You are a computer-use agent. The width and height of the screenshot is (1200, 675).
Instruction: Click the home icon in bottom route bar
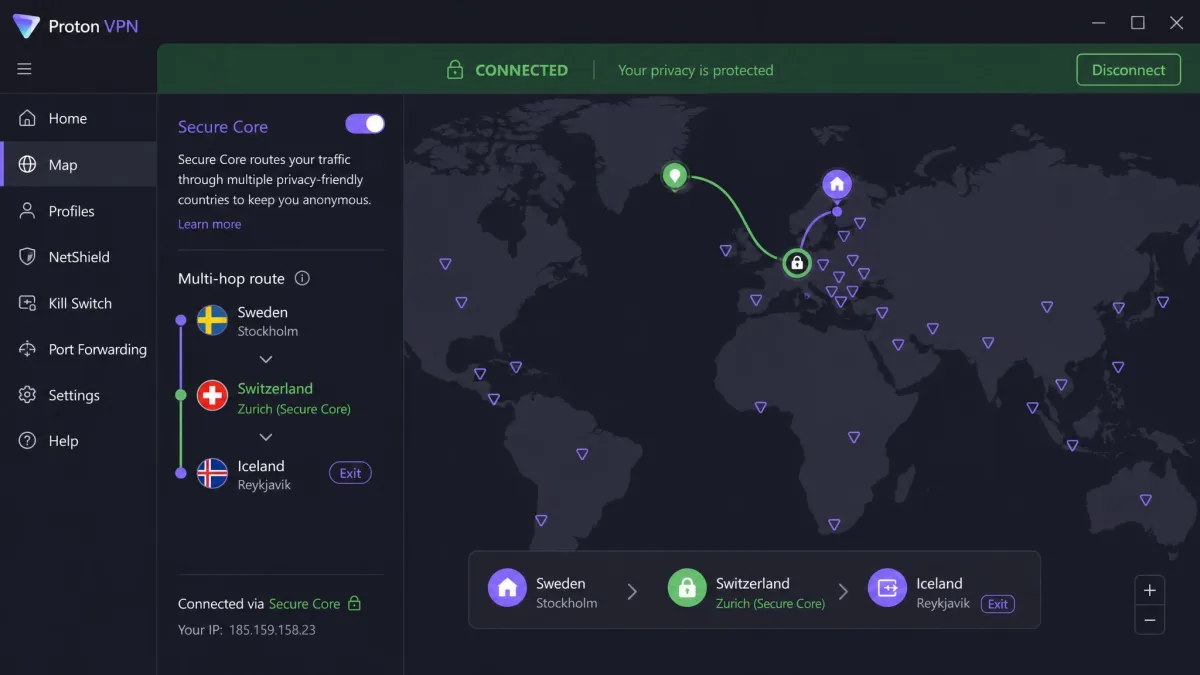[507, 589]
